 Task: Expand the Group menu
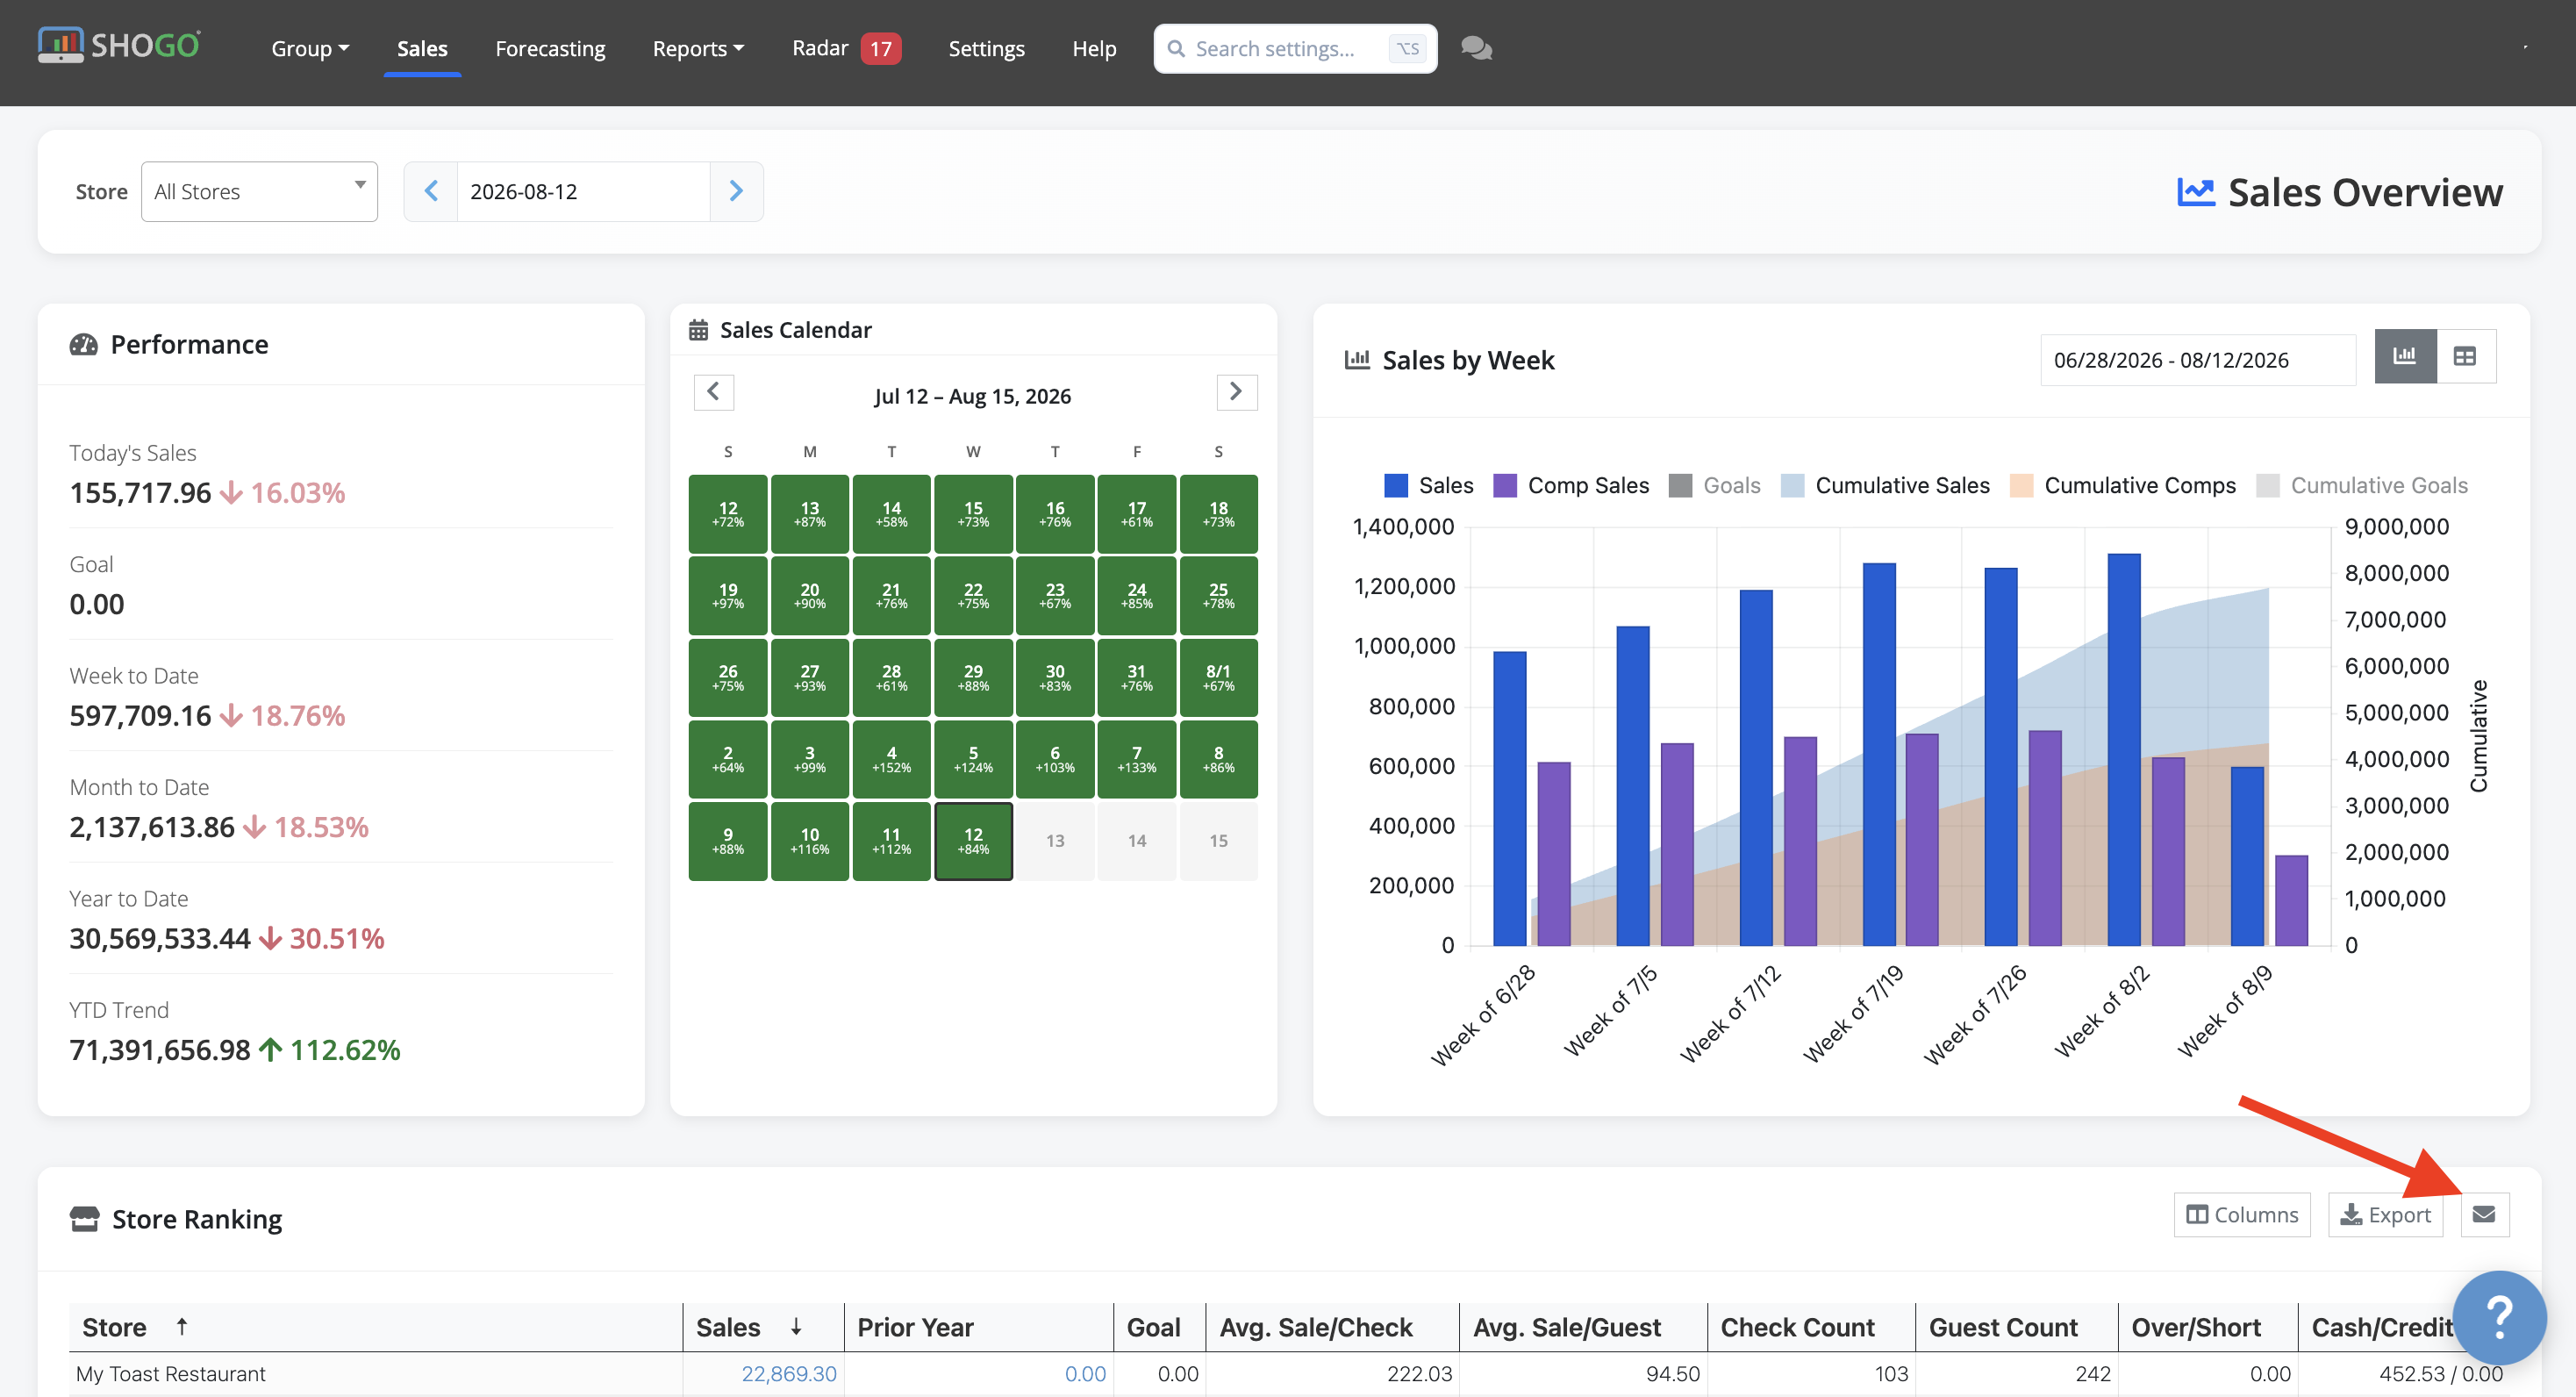tap(310, 48)
